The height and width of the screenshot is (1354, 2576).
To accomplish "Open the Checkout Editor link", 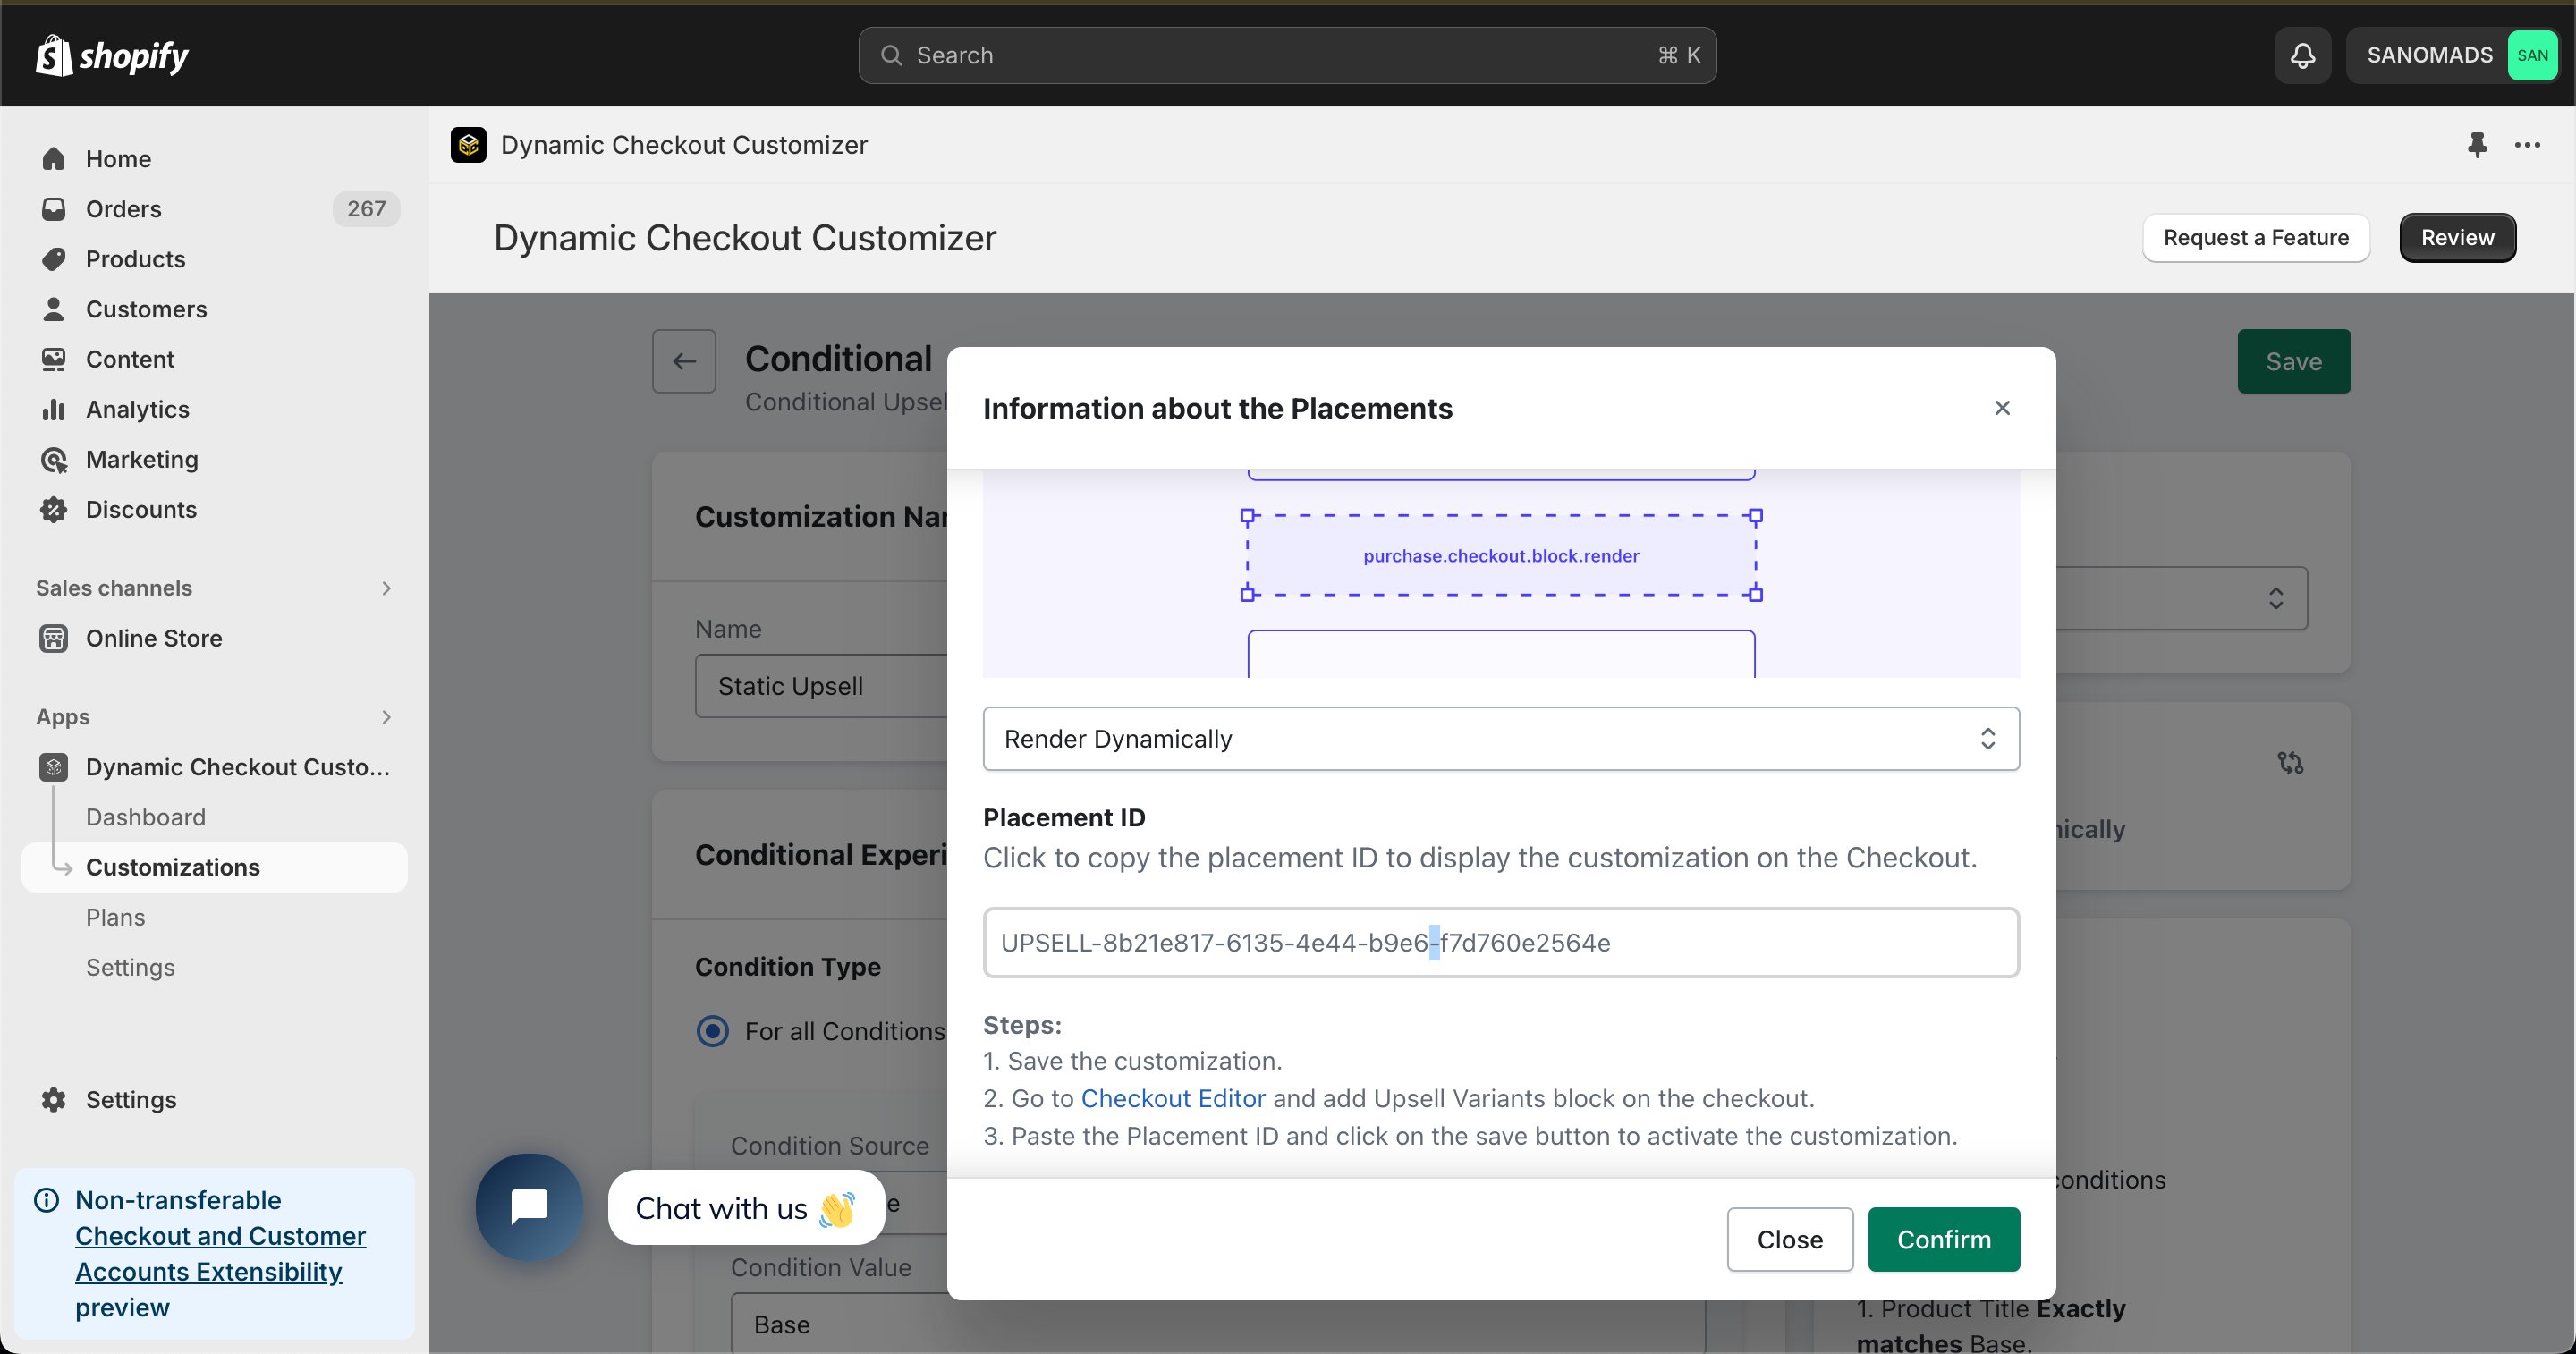I will pyautogui.click(x=1173, y=1098).
